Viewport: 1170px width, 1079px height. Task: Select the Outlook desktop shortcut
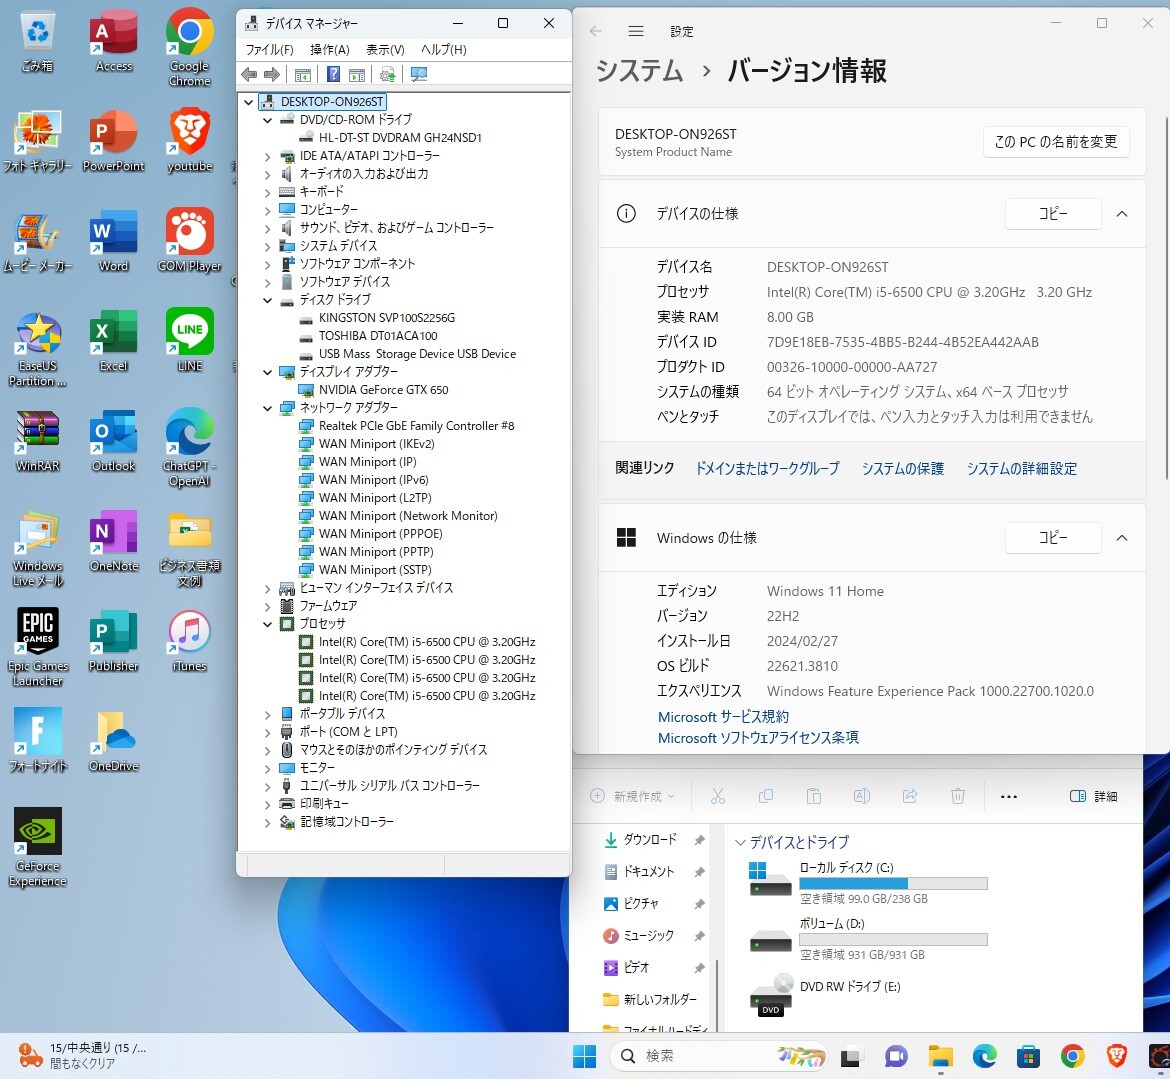click(x=113, y=442)
